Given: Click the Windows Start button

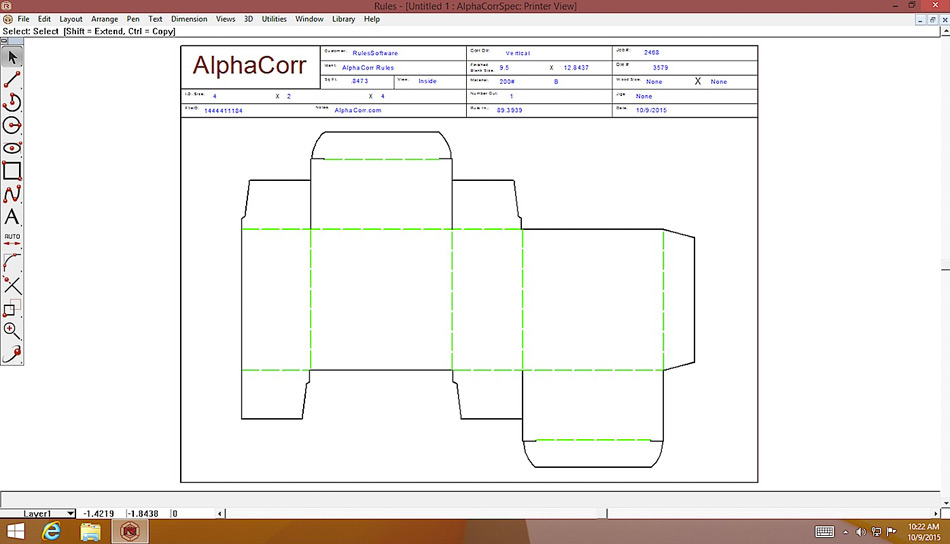Looking at the screenshot, I should (16, 531).
